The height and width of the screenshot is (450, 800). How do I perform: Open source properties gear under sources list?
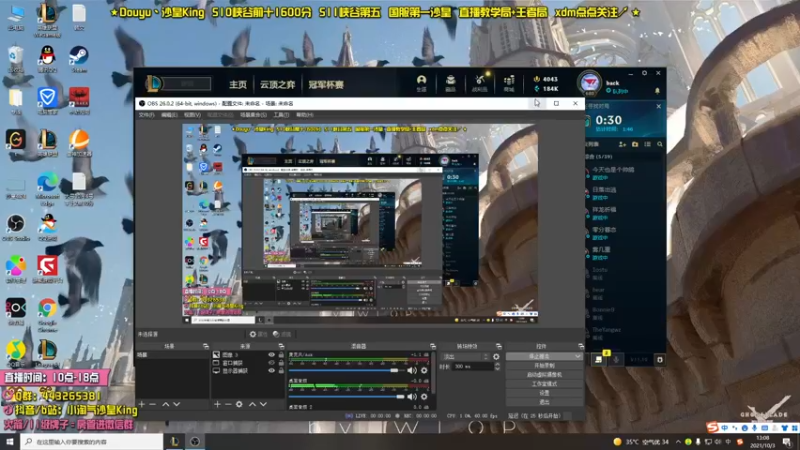[239, 404]
